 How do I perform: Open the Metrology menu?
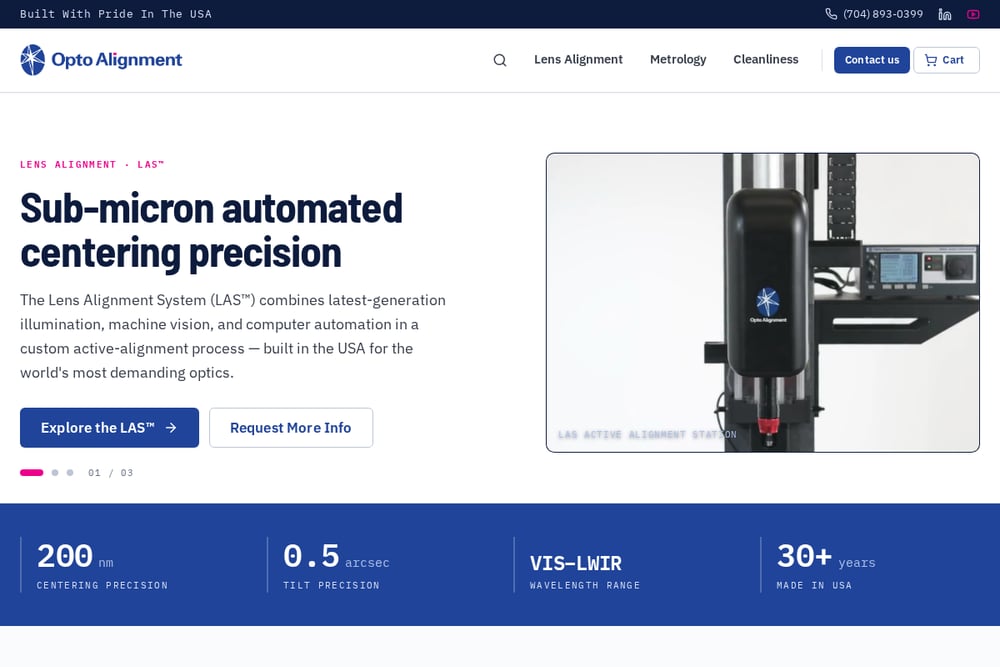(678, 59)
